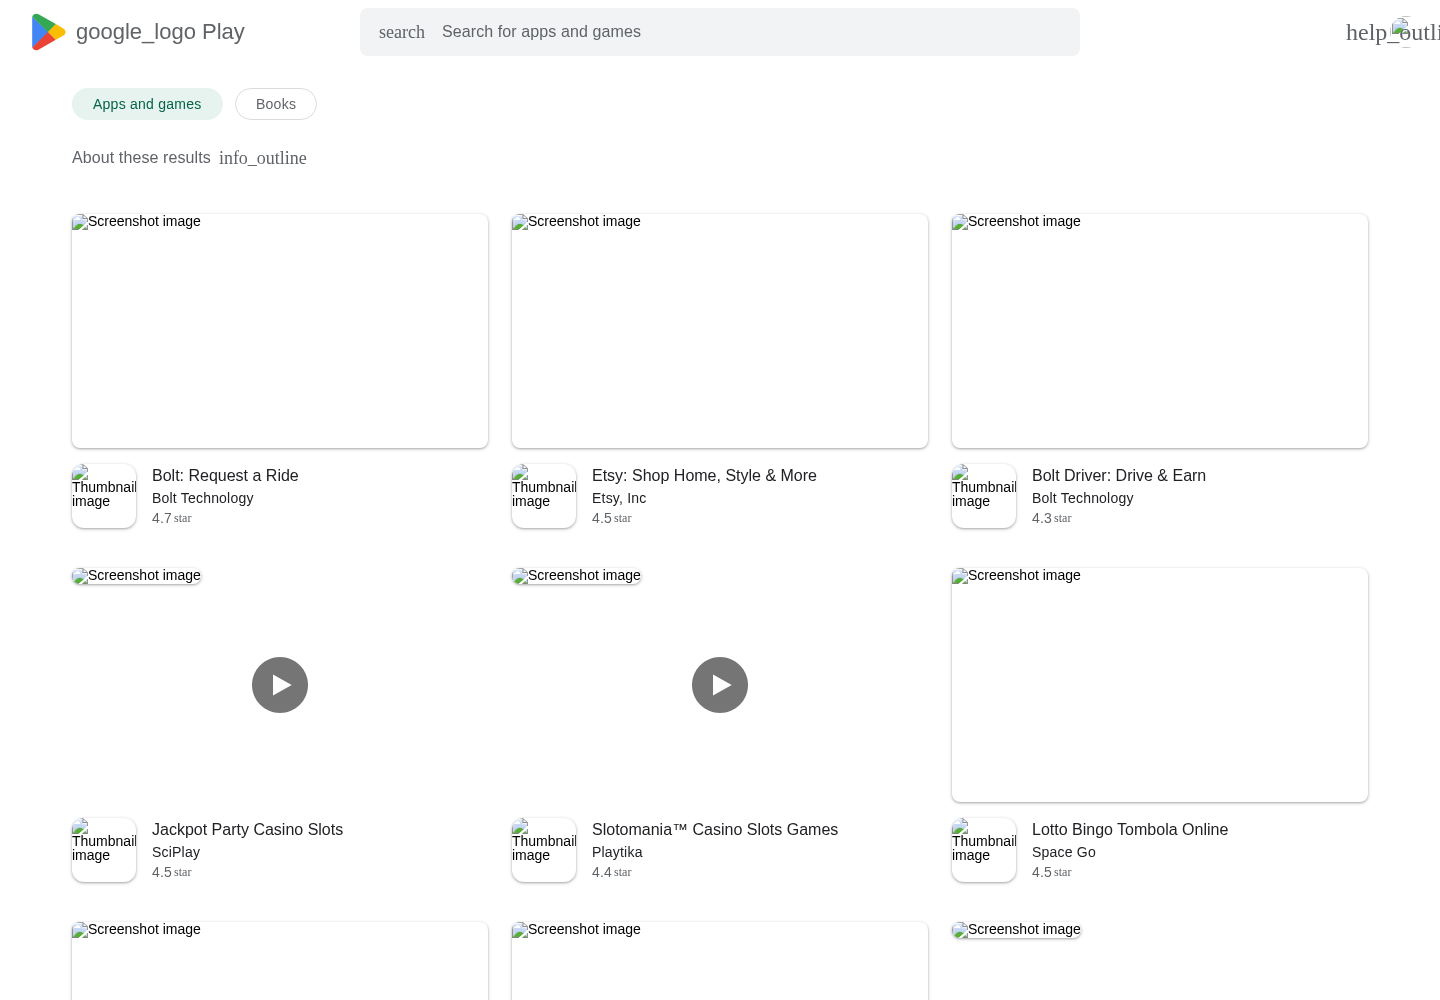Open Etsy: Shop Home, Style & More title
This screenshot has height=1000, width=1440.
[x=704, y=476]
